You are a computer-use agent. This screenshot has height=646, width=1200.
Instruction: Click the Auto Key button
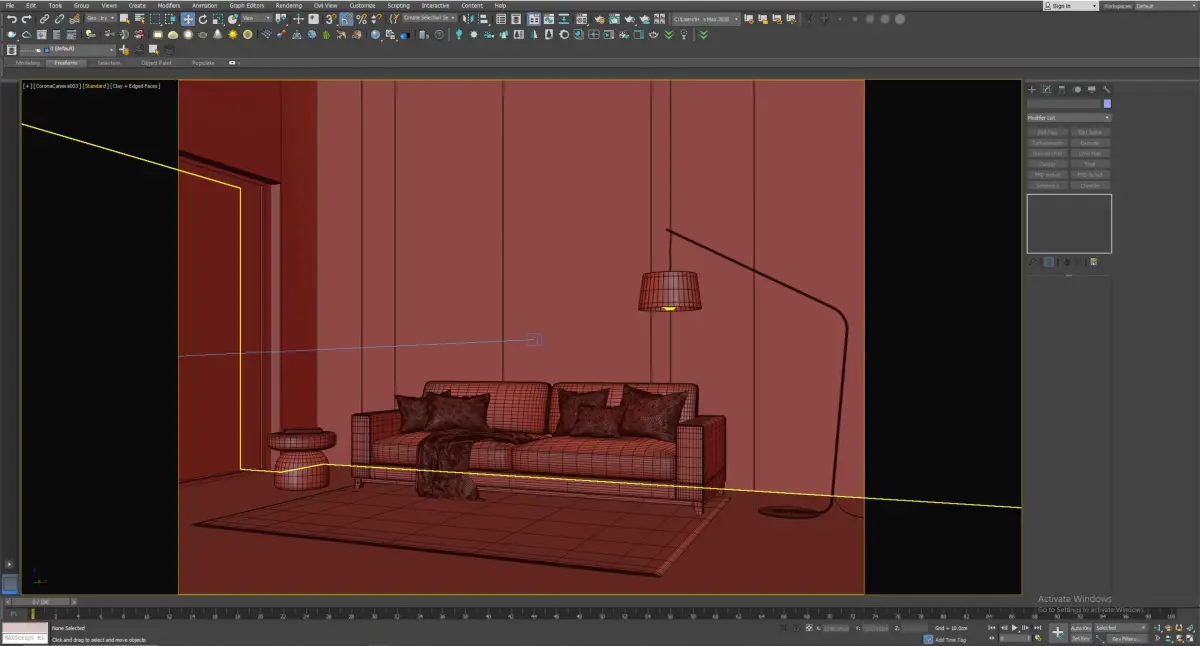tap(1081, 628)
